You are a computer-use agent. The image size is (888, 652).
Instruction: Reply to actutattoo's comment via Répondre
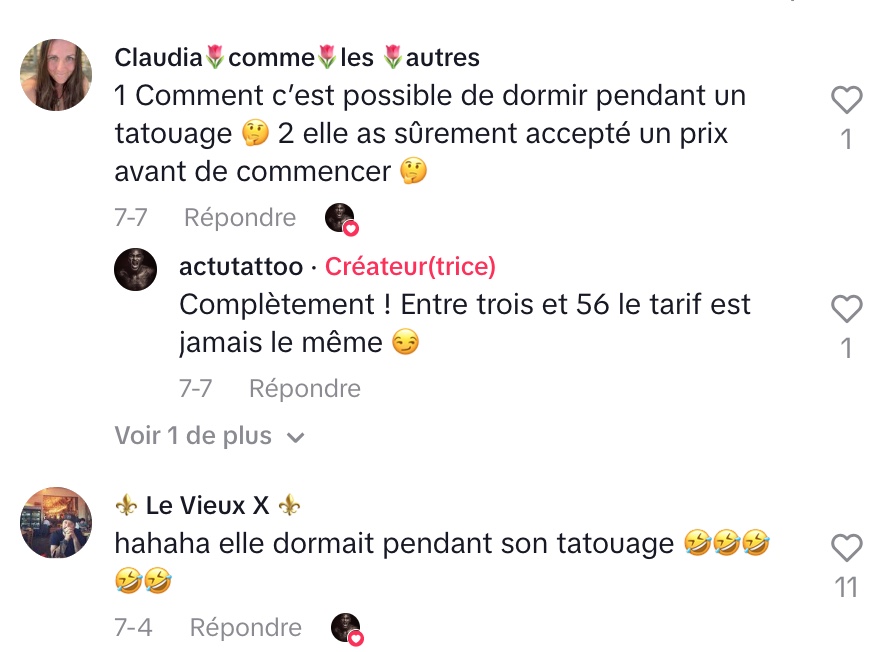305,389
